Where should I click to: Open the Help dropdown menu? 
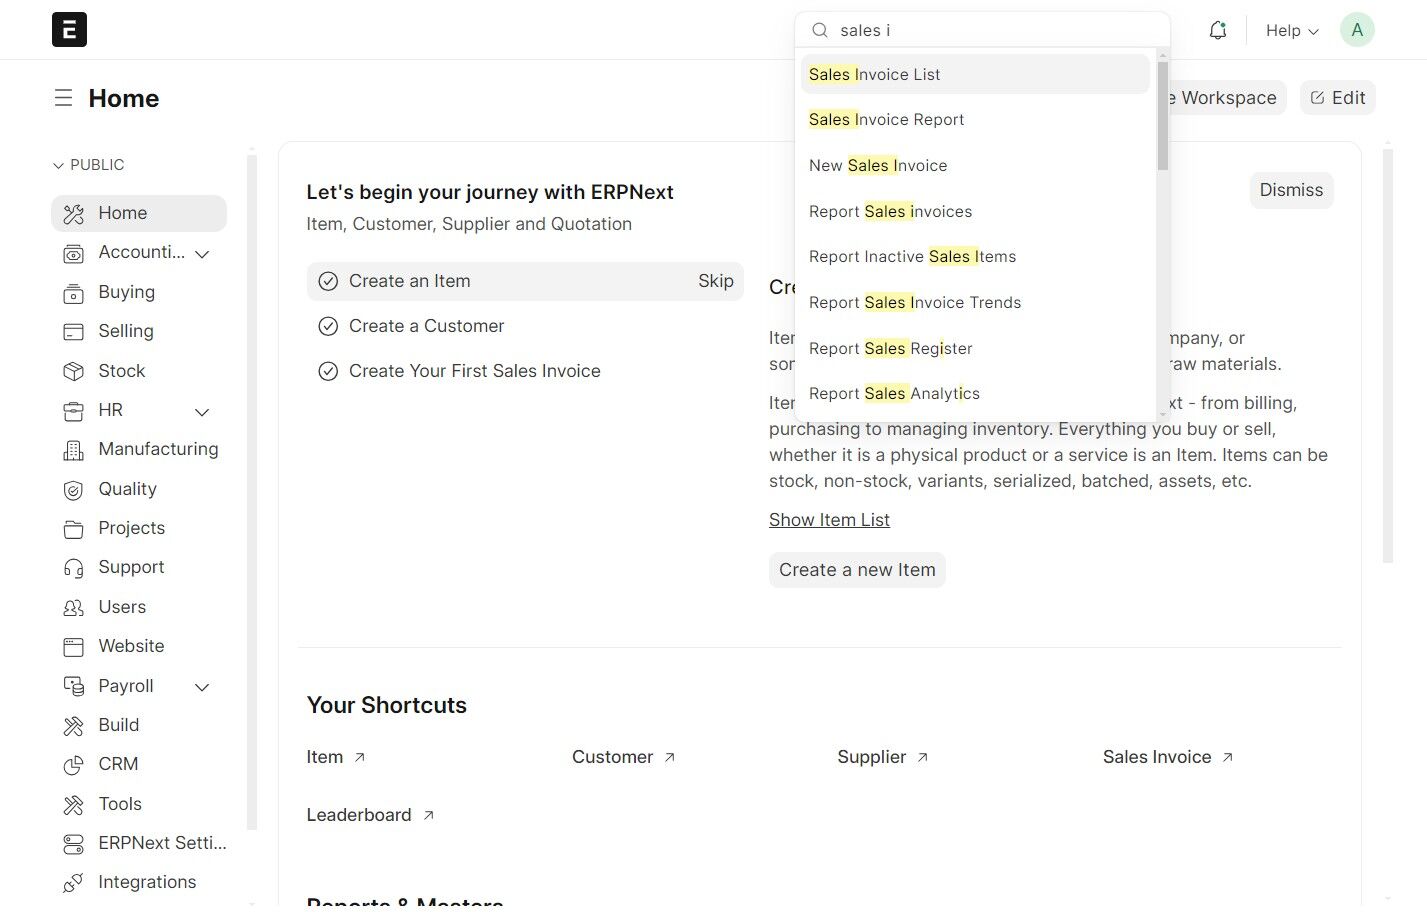point(1291,31)
